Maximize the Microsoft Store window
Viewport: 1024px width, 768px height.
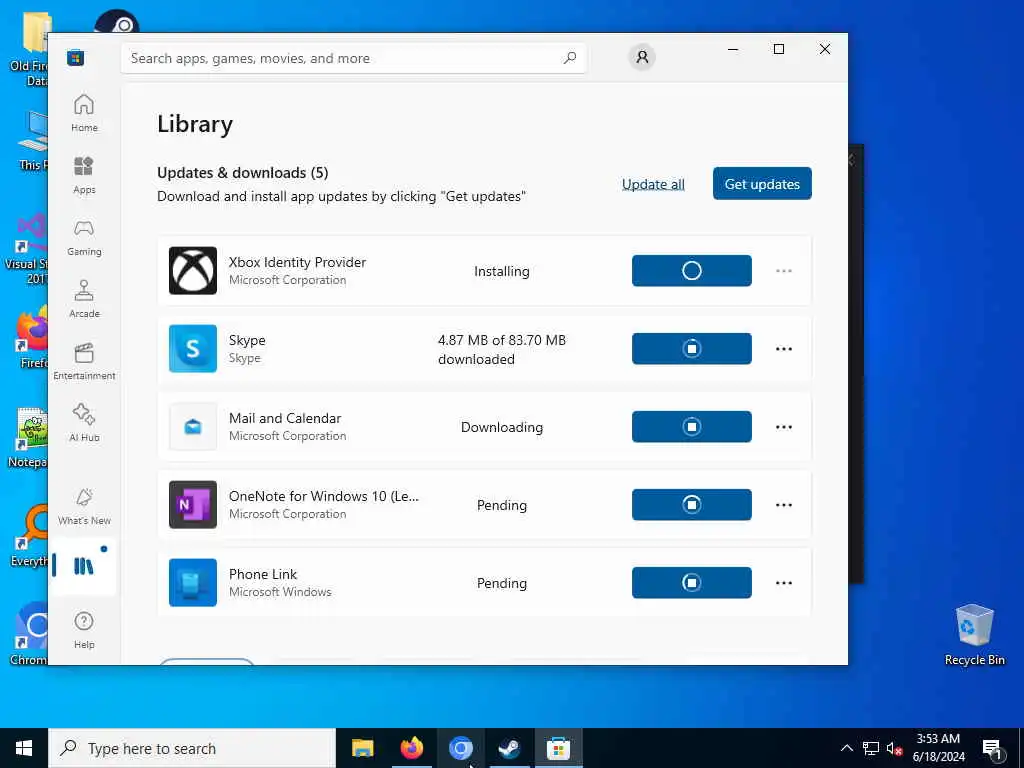click(x=779, y=50)
